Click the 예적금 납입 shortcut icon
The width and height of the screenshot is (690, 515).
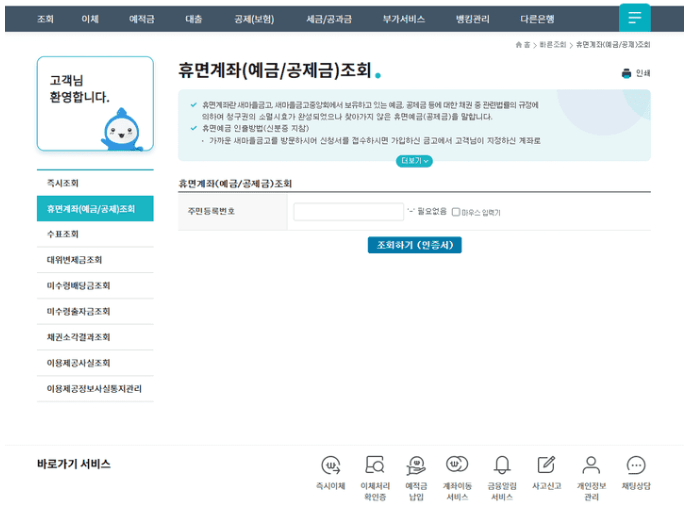point(416,465)
